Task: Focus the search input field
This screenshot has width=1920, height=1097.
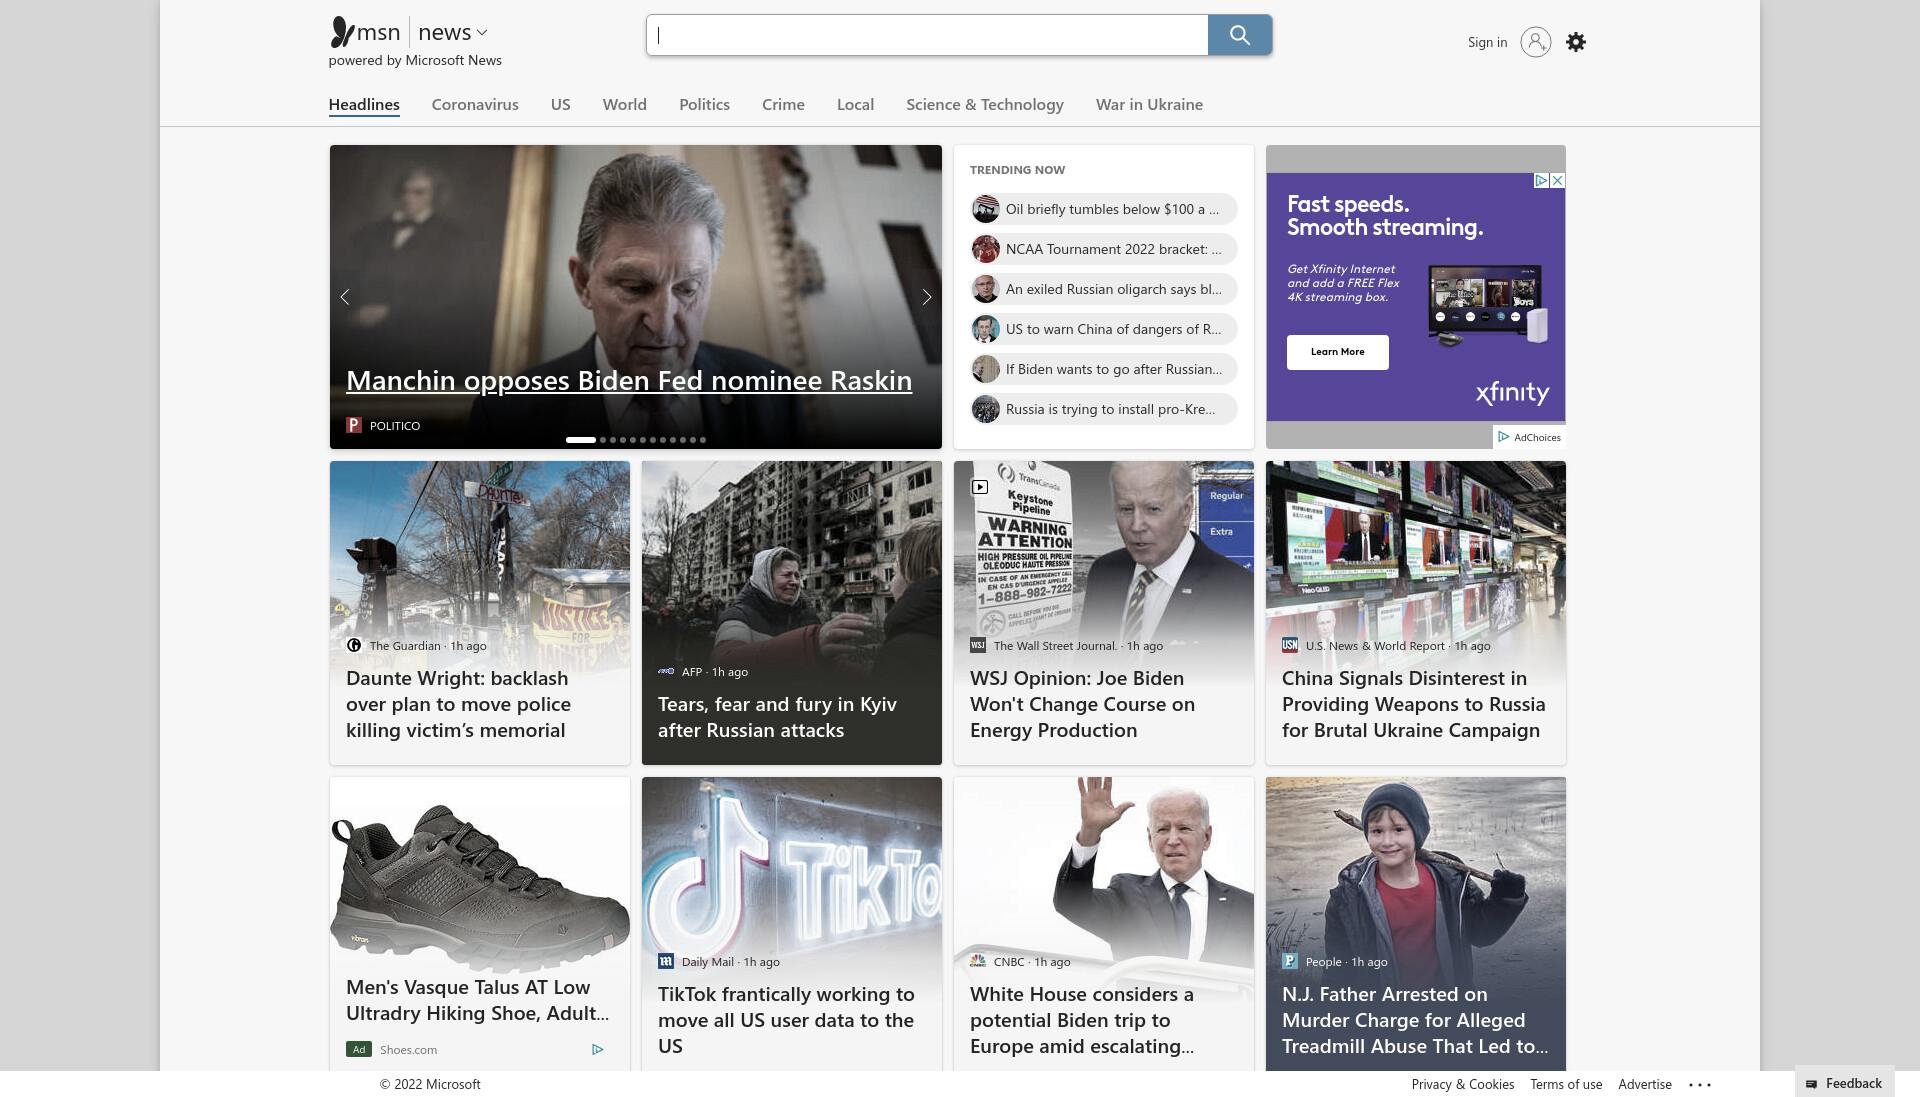Action: point(927,35)
